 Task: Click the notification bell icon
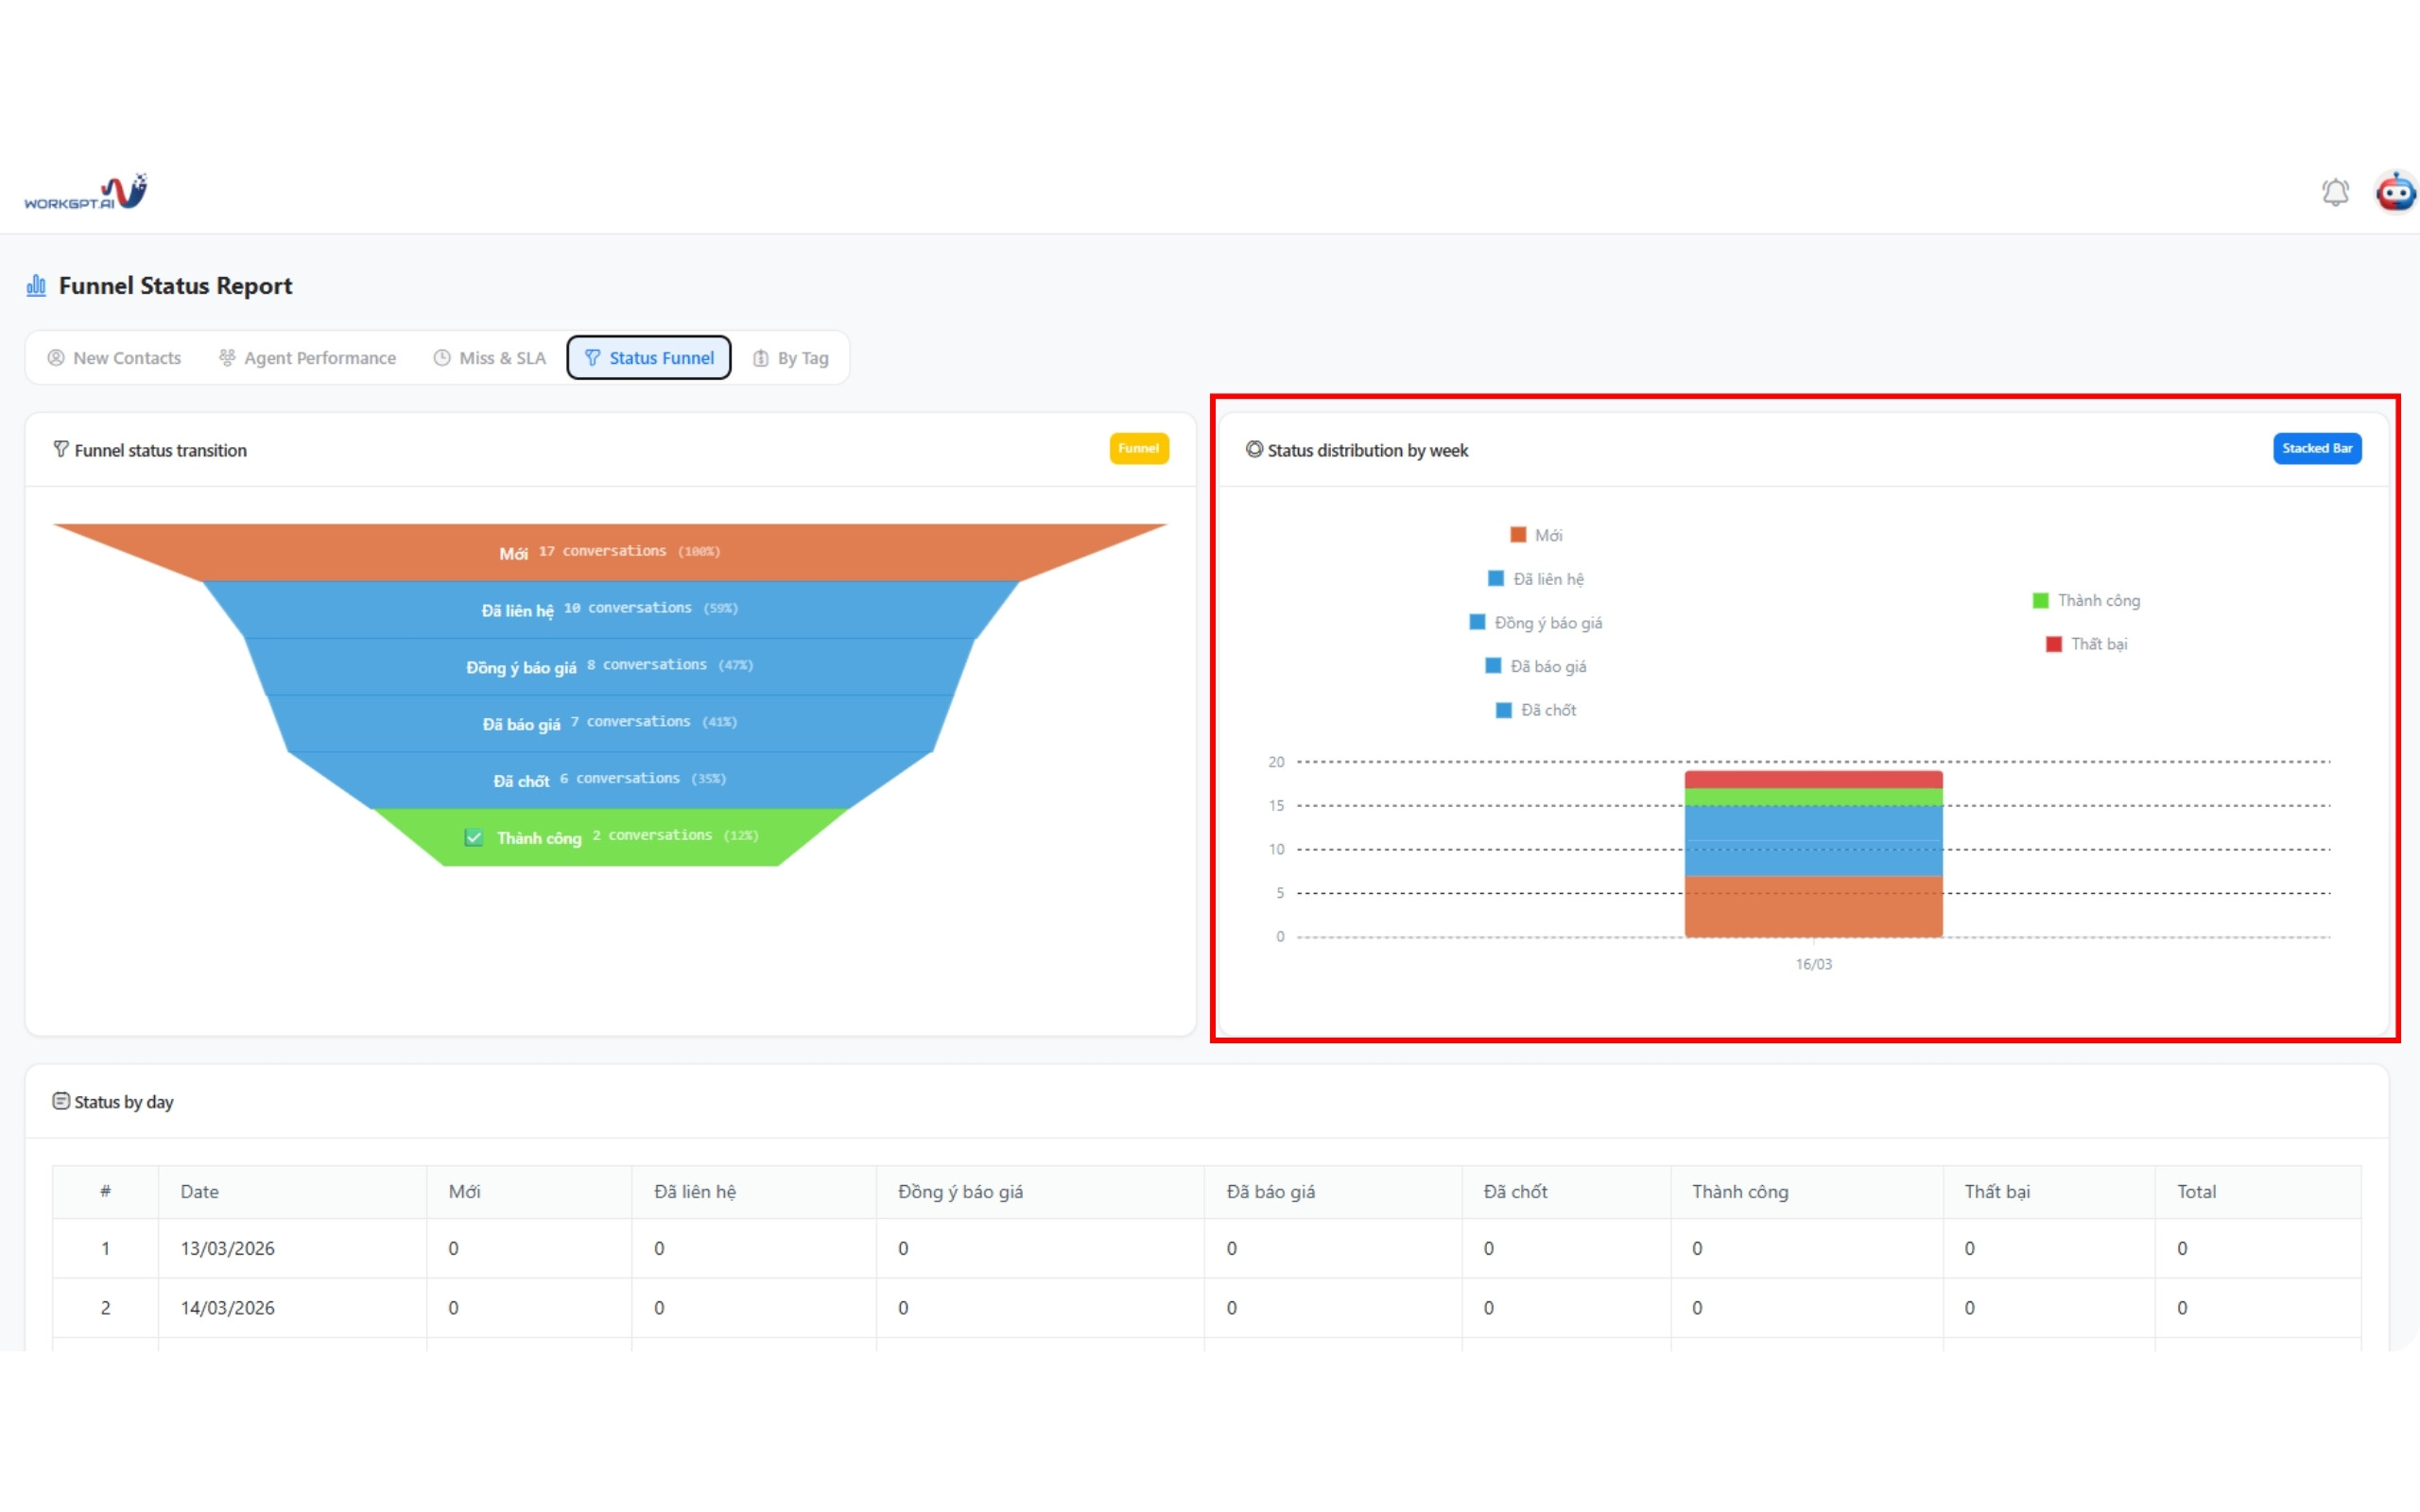(x=2334, y=192)
